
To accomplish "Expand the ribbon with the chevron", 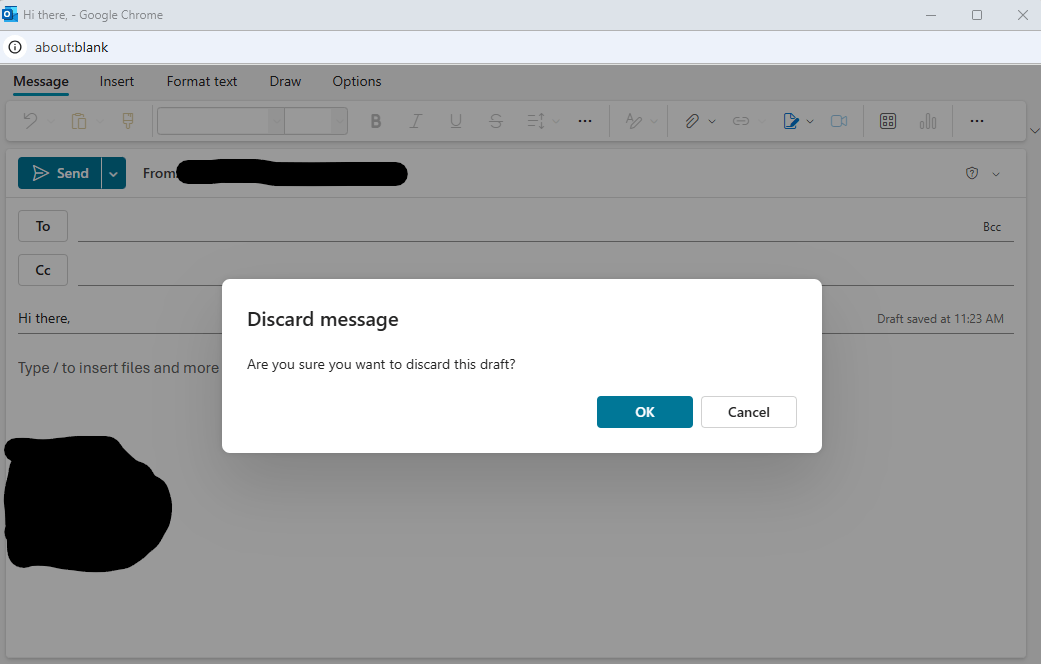I will click(x=1034, y=131).
